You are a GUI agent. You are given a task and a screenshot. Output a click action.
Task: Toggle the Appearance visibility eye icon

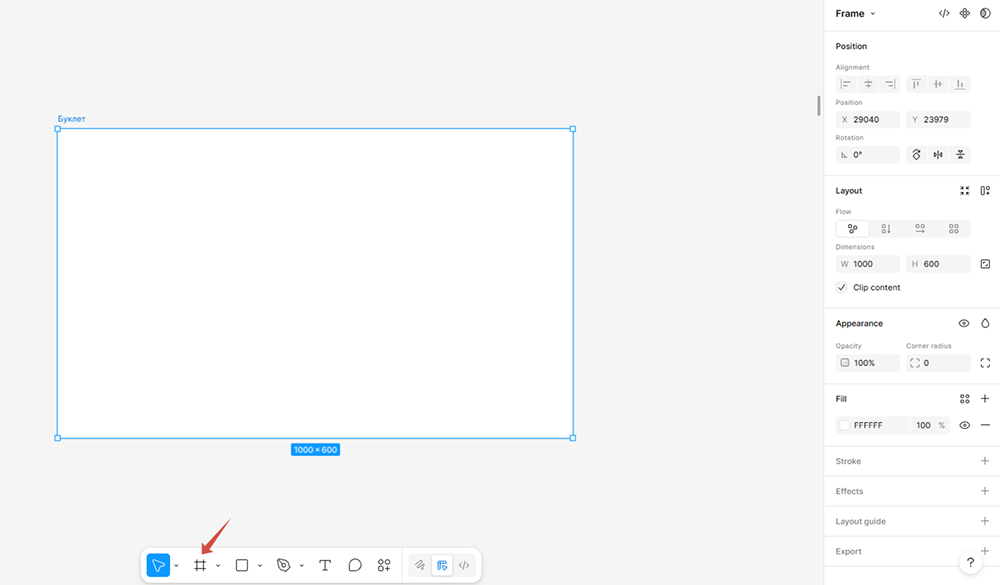pos(964,323)
